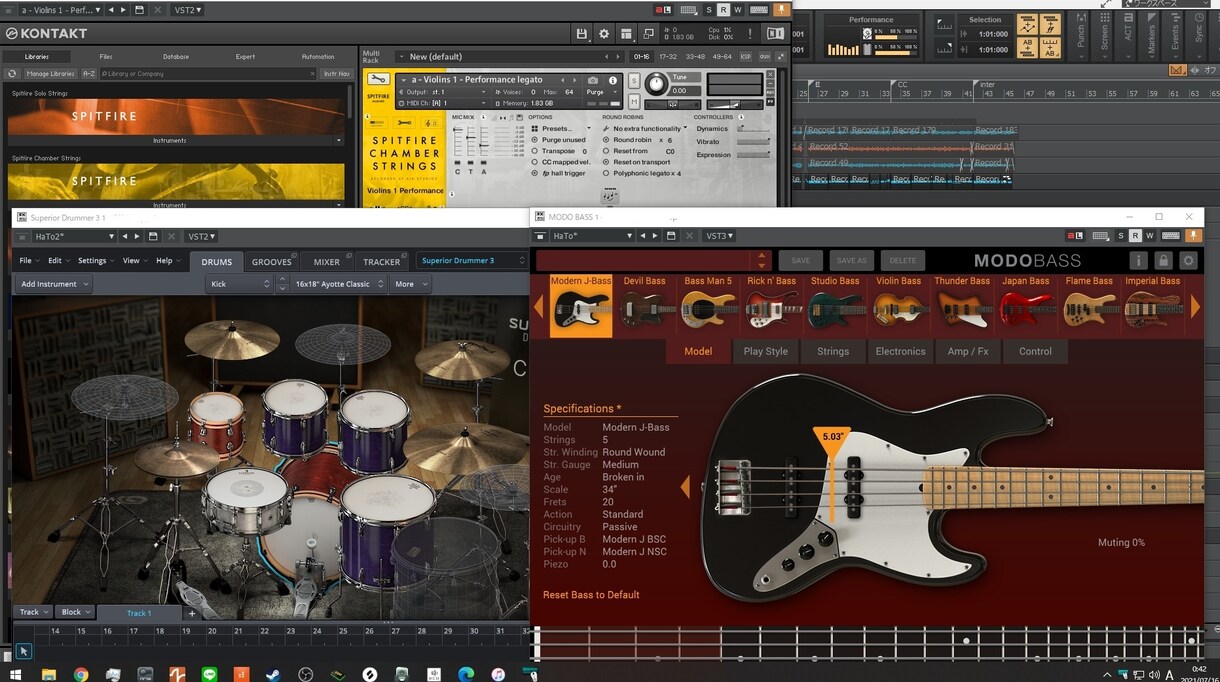Screen dimensions: 1220x682
Task: Click KSP button in Kontakt multi rack
Action: click(x=746, y=57)
